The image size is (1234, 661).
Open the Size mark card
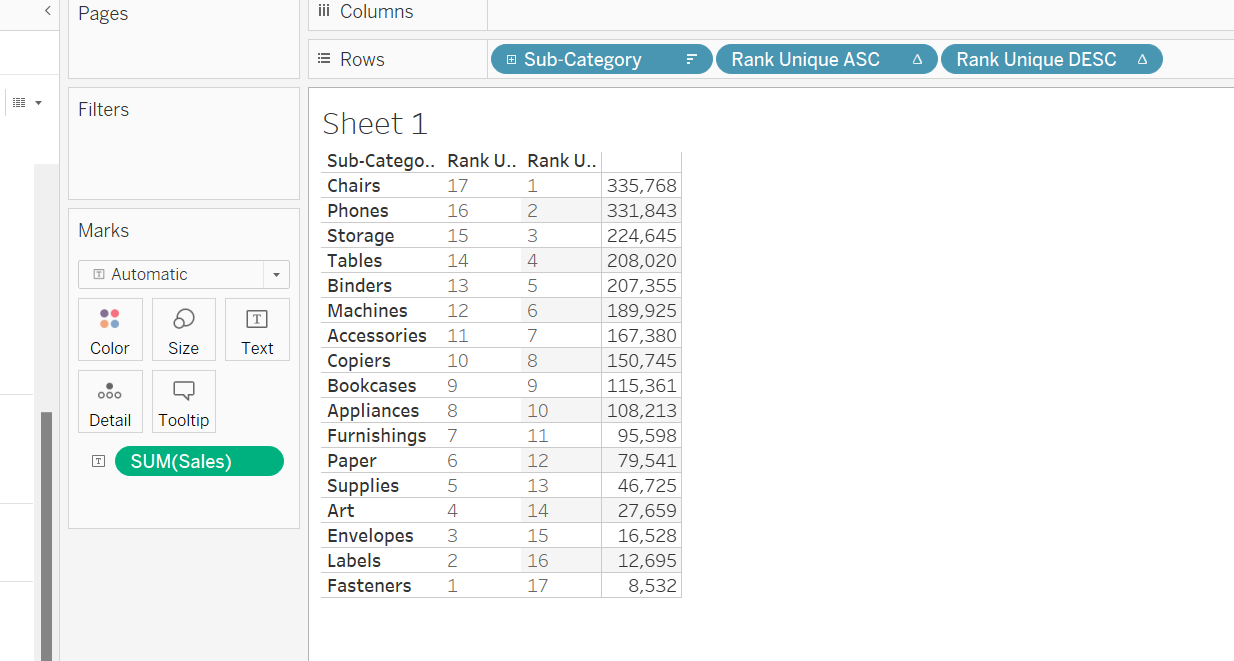[x=183, y=329]
